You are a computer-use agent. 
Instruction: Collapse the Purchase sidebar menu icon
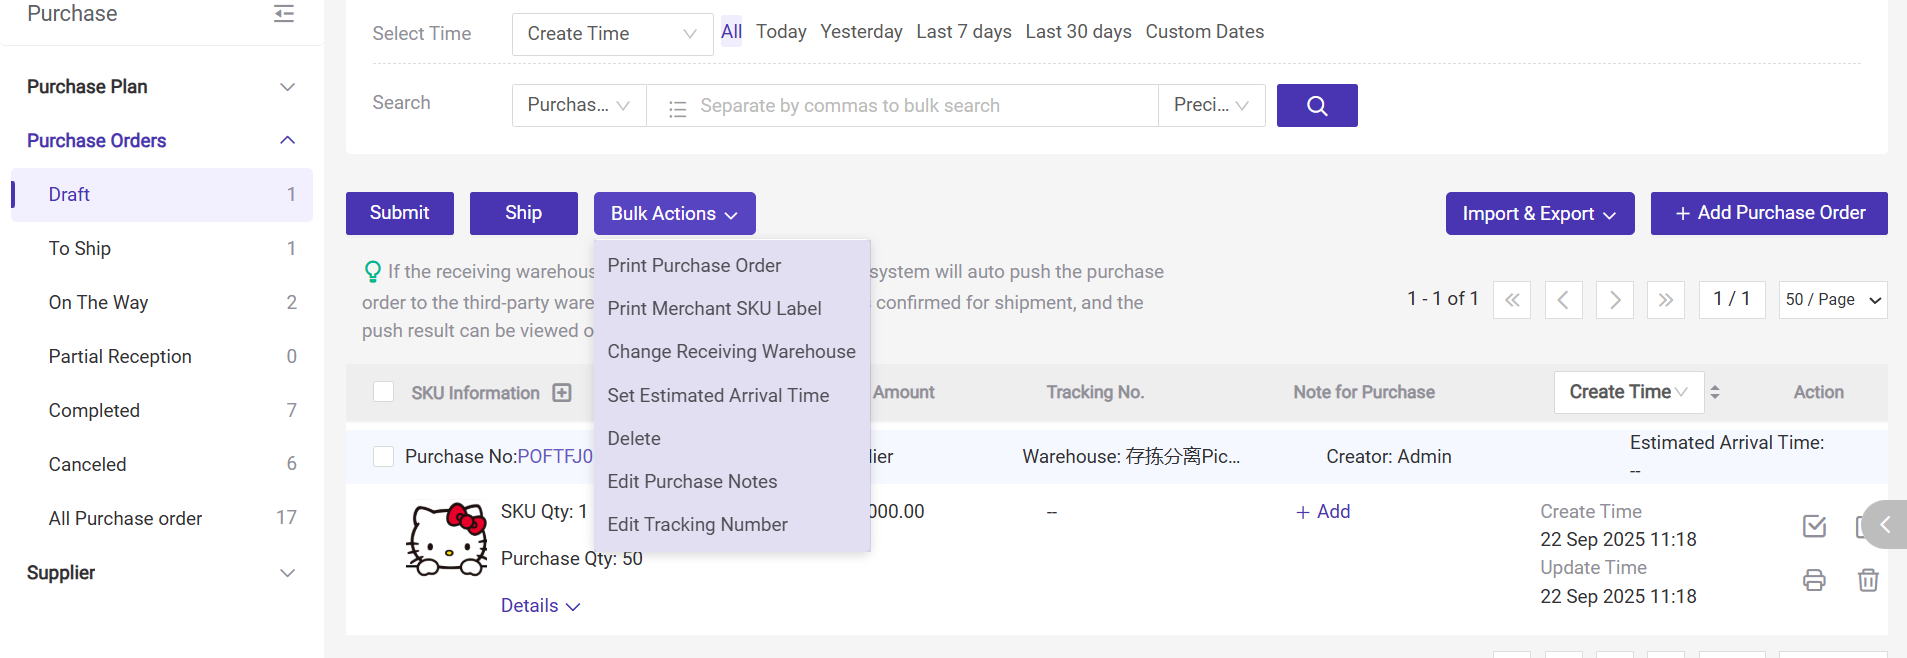click(284, 14)
